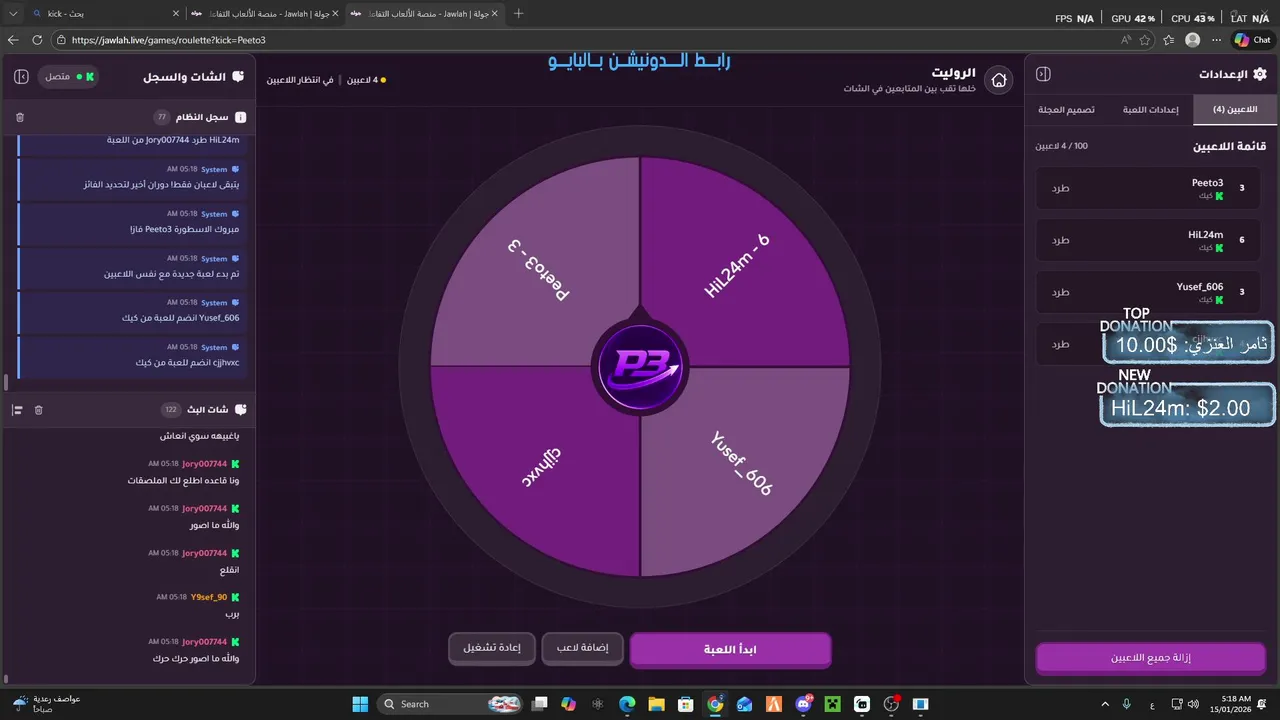This screenshot has width=1280, height=720.
Task: Switch to the تصميم العجلة tab
Action: tap(1066, 109)
